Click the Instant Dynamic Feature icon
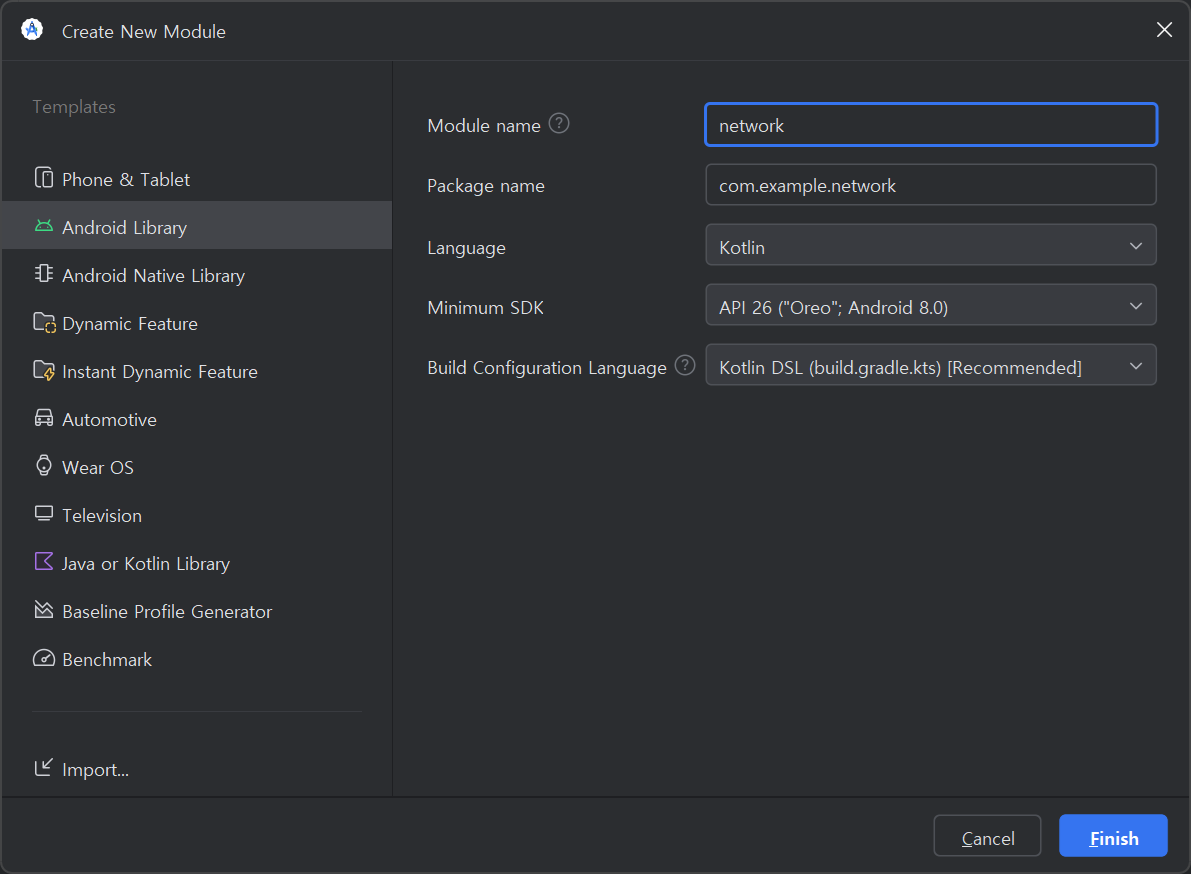This screenshot has width=1191, height=874. coord(44,371)
